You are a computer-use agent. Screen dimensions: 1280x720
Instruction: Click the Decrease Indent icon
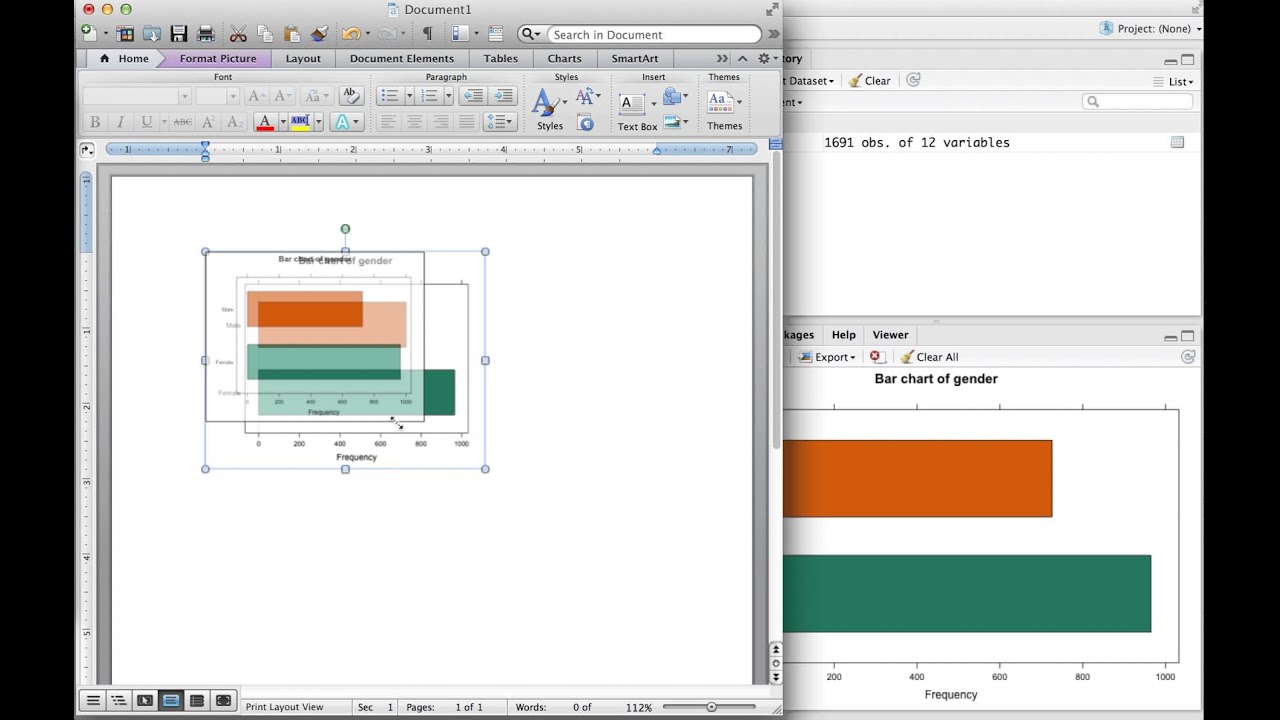click(473, 96)
